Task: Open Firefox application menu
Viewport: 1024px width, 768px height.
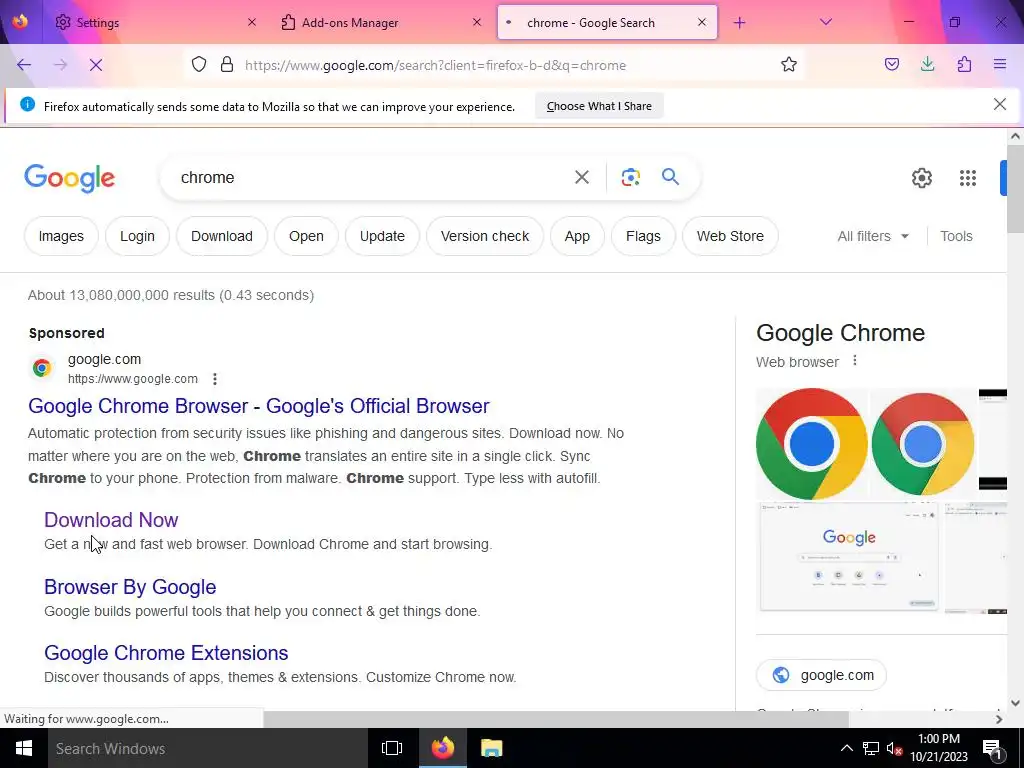Action: coord(1000,64)
